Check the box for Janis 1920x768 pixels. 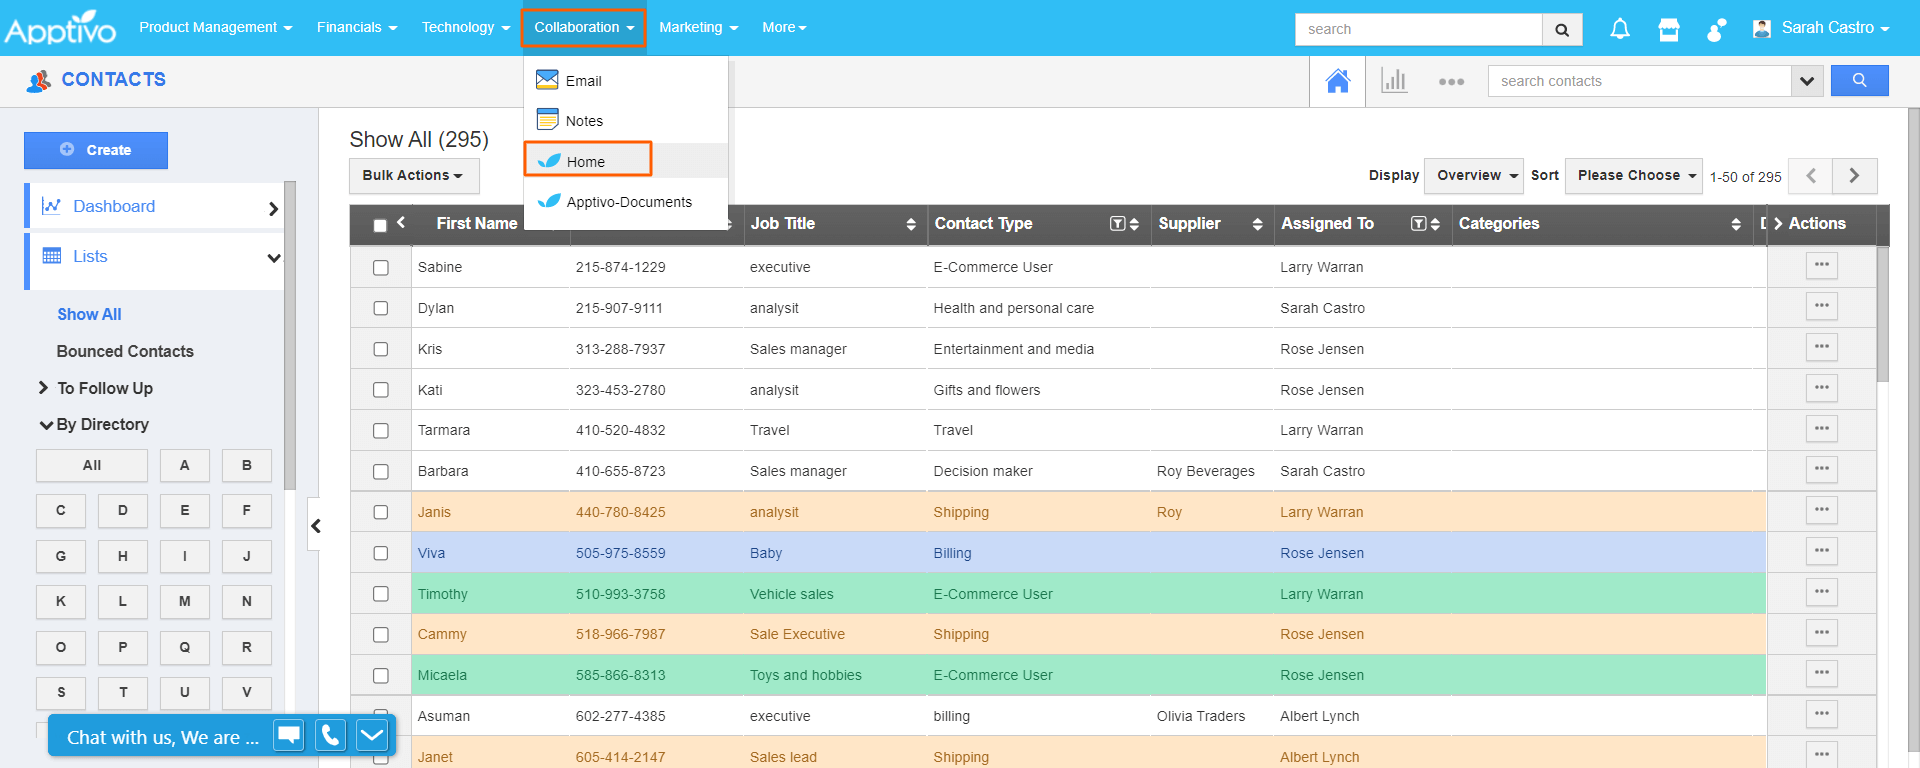click(381, 512)
